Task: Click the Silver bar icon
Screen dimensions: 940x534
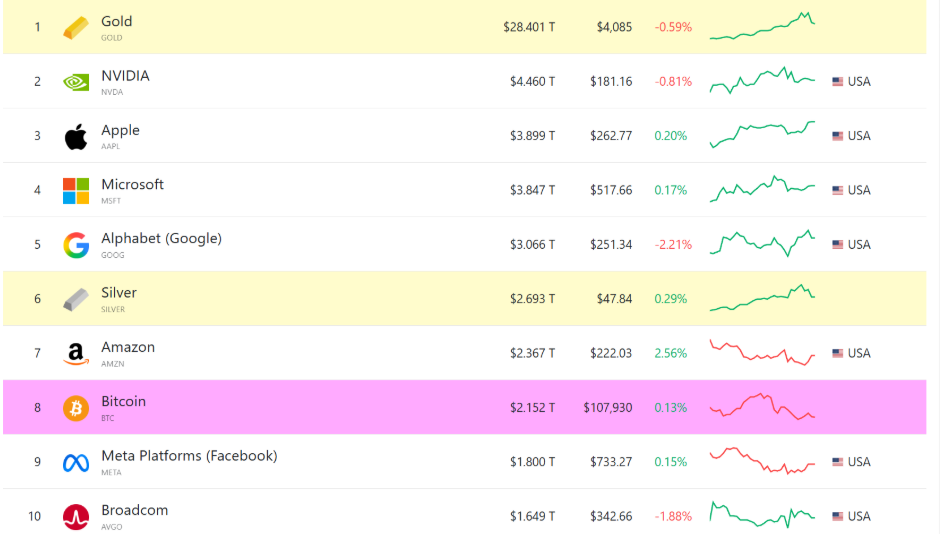Action: tap(76, 299)
